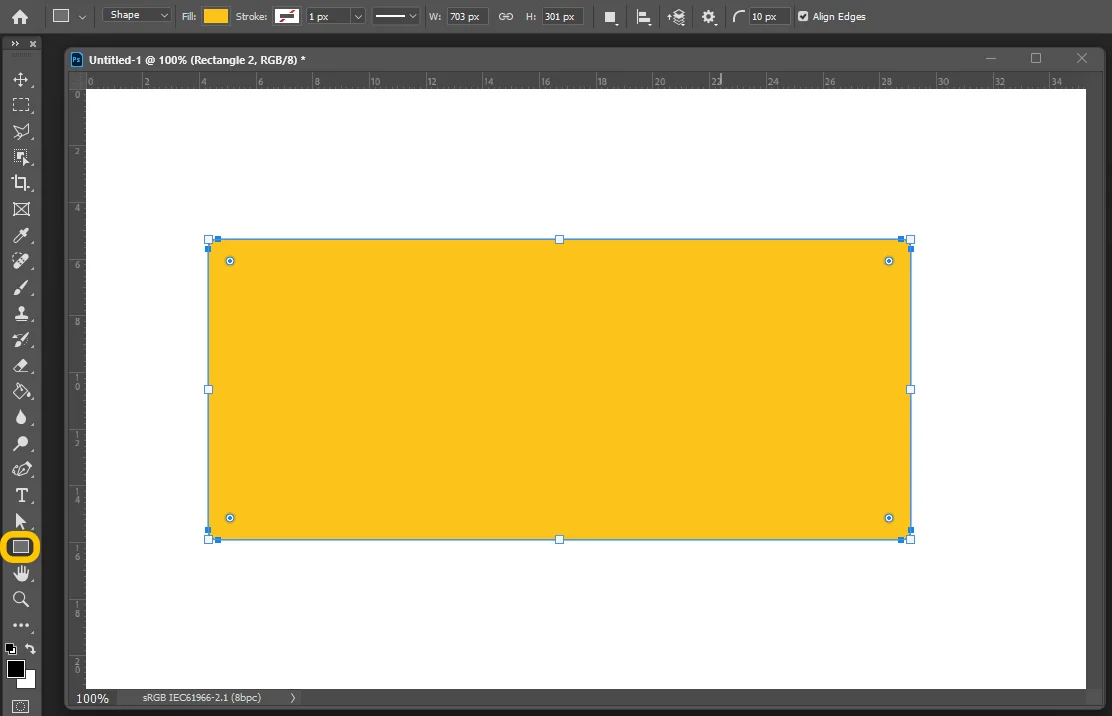Select the Horizontal Type tool

21,496
